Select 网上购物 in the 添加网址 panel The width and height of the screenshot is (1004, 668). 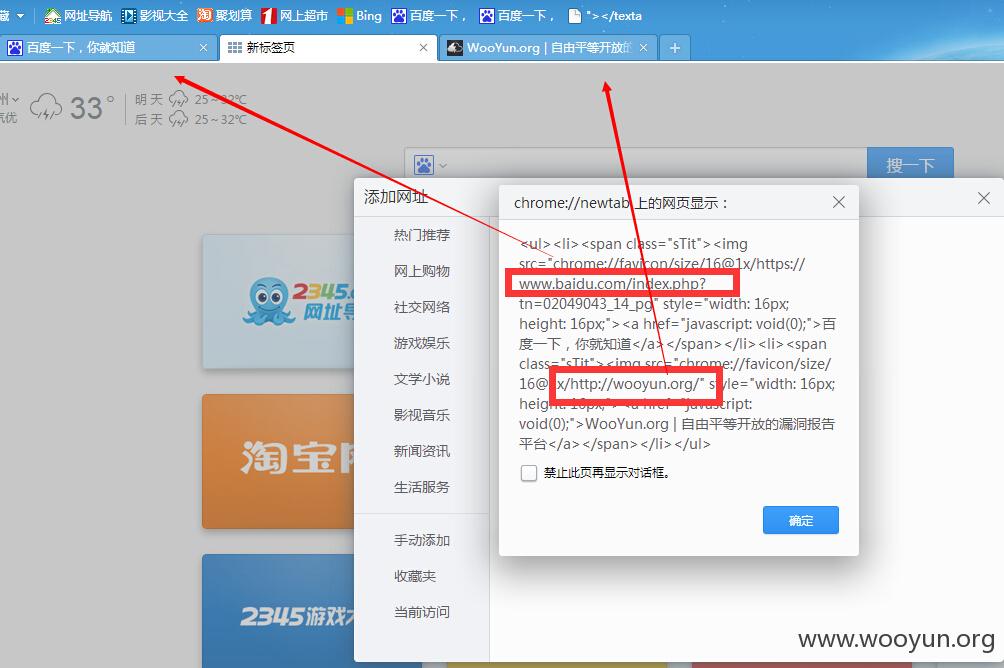pos(421,271)
